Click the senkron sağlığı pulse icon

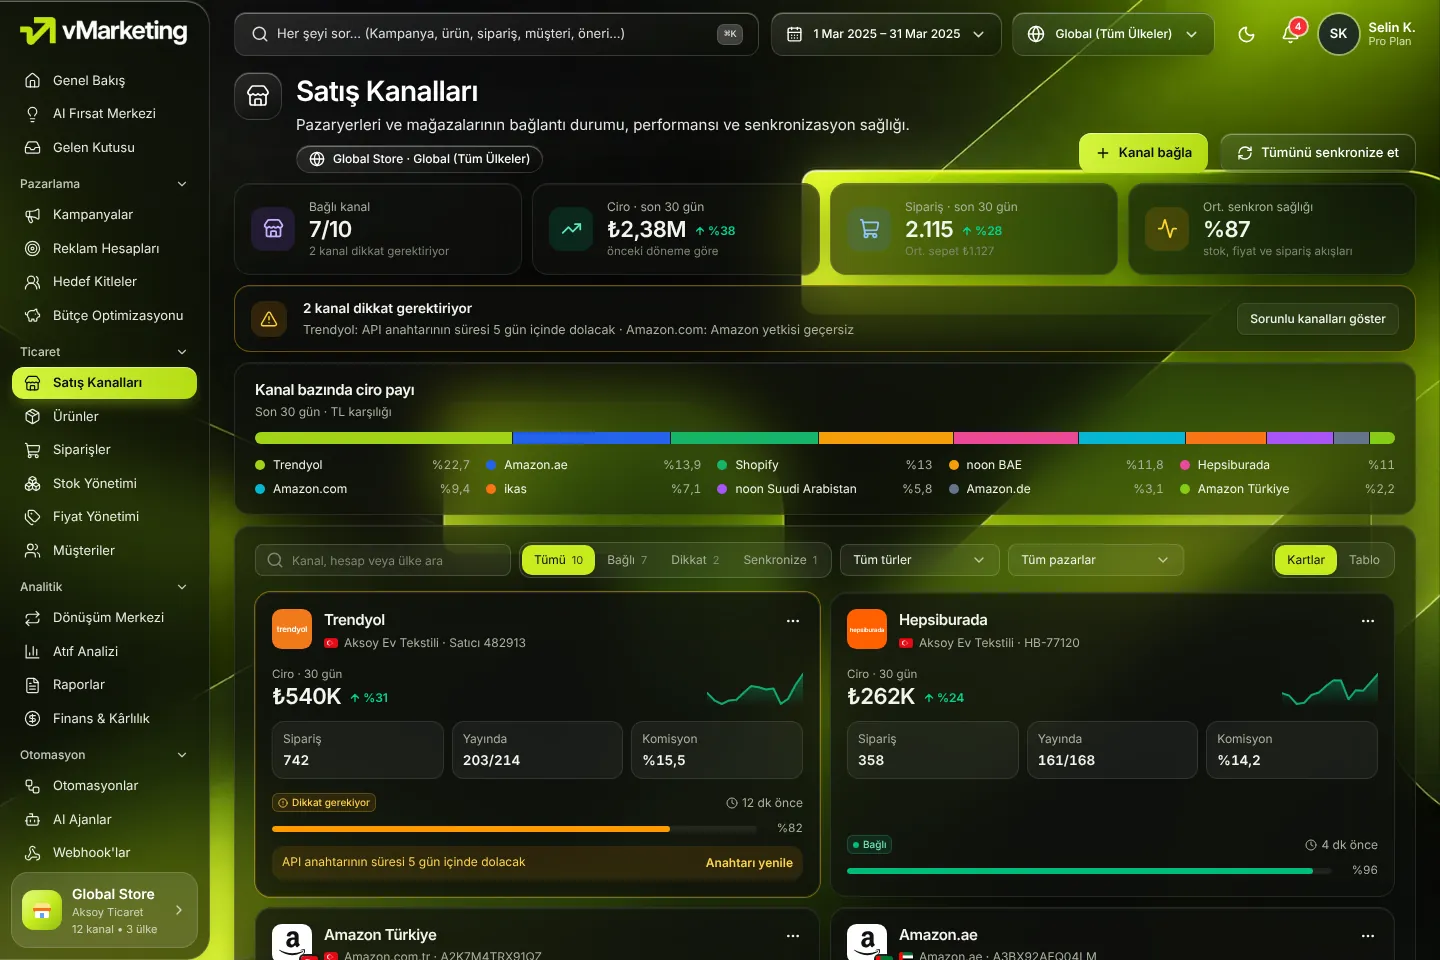coord(1167,229)
